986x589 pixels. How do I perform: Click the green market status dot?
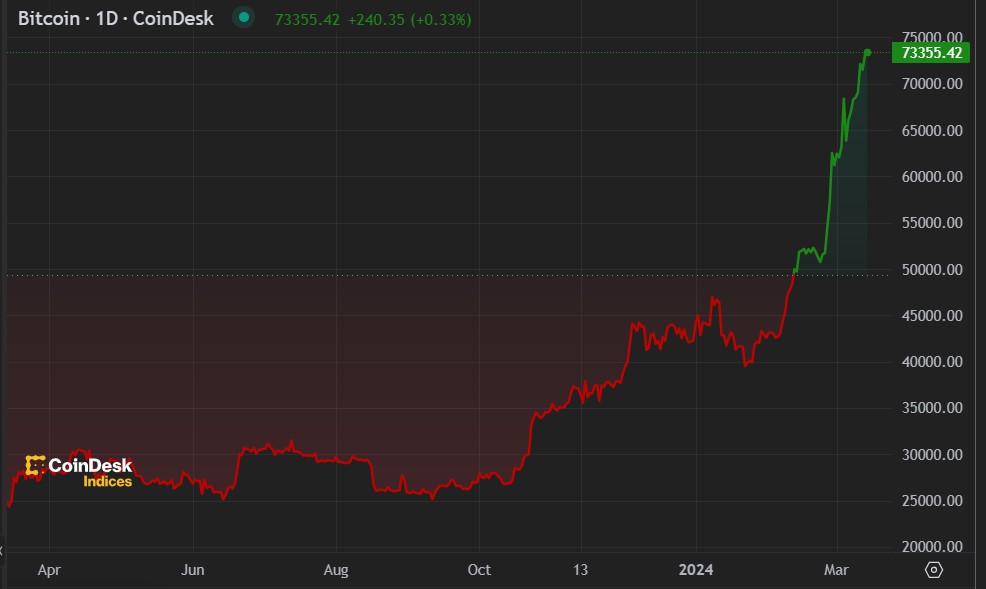click(243, 19)
